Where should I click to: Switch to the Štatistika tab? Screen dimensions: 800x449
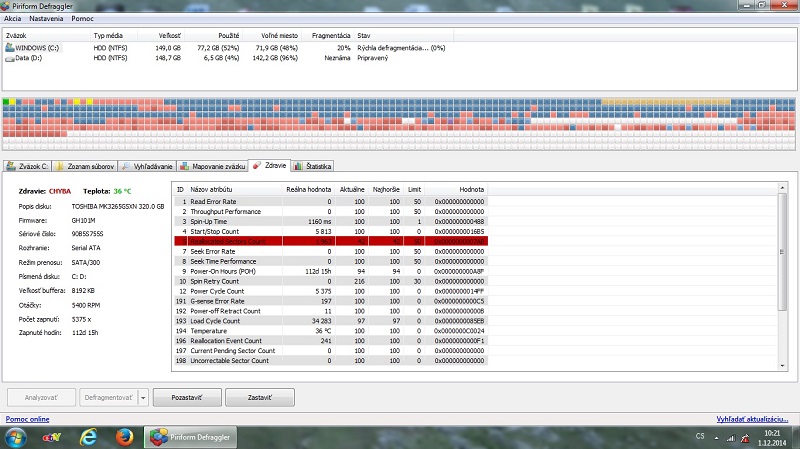(313, 166)
